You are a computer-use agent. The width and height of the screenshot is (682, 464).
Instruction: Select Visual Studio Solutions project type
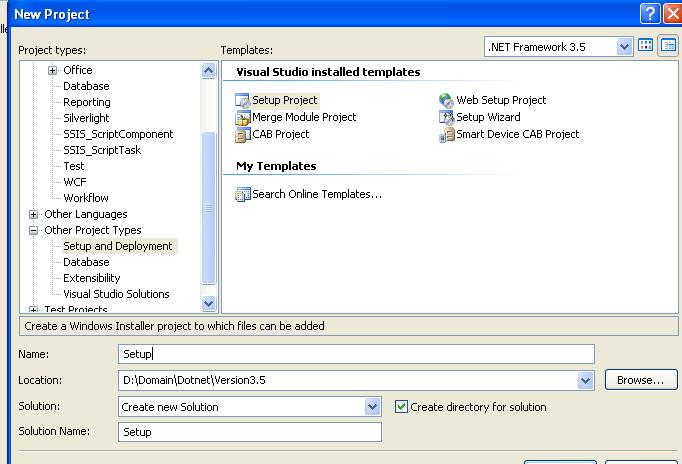click(x=116, y=294)
